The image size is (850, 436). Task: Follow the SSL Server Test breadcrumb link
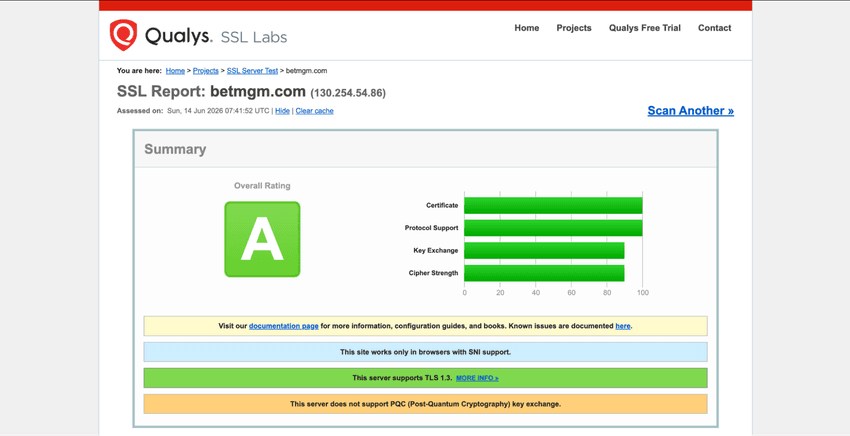252,70
